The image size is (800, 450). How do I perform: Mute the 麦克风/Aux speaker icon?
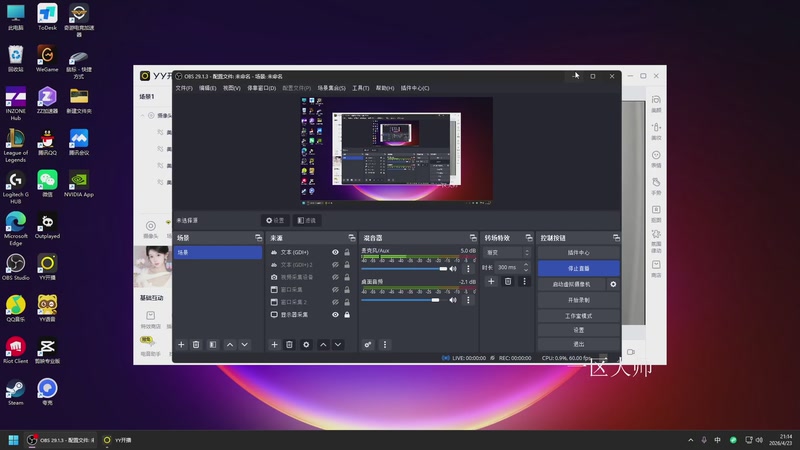point(453,269)
